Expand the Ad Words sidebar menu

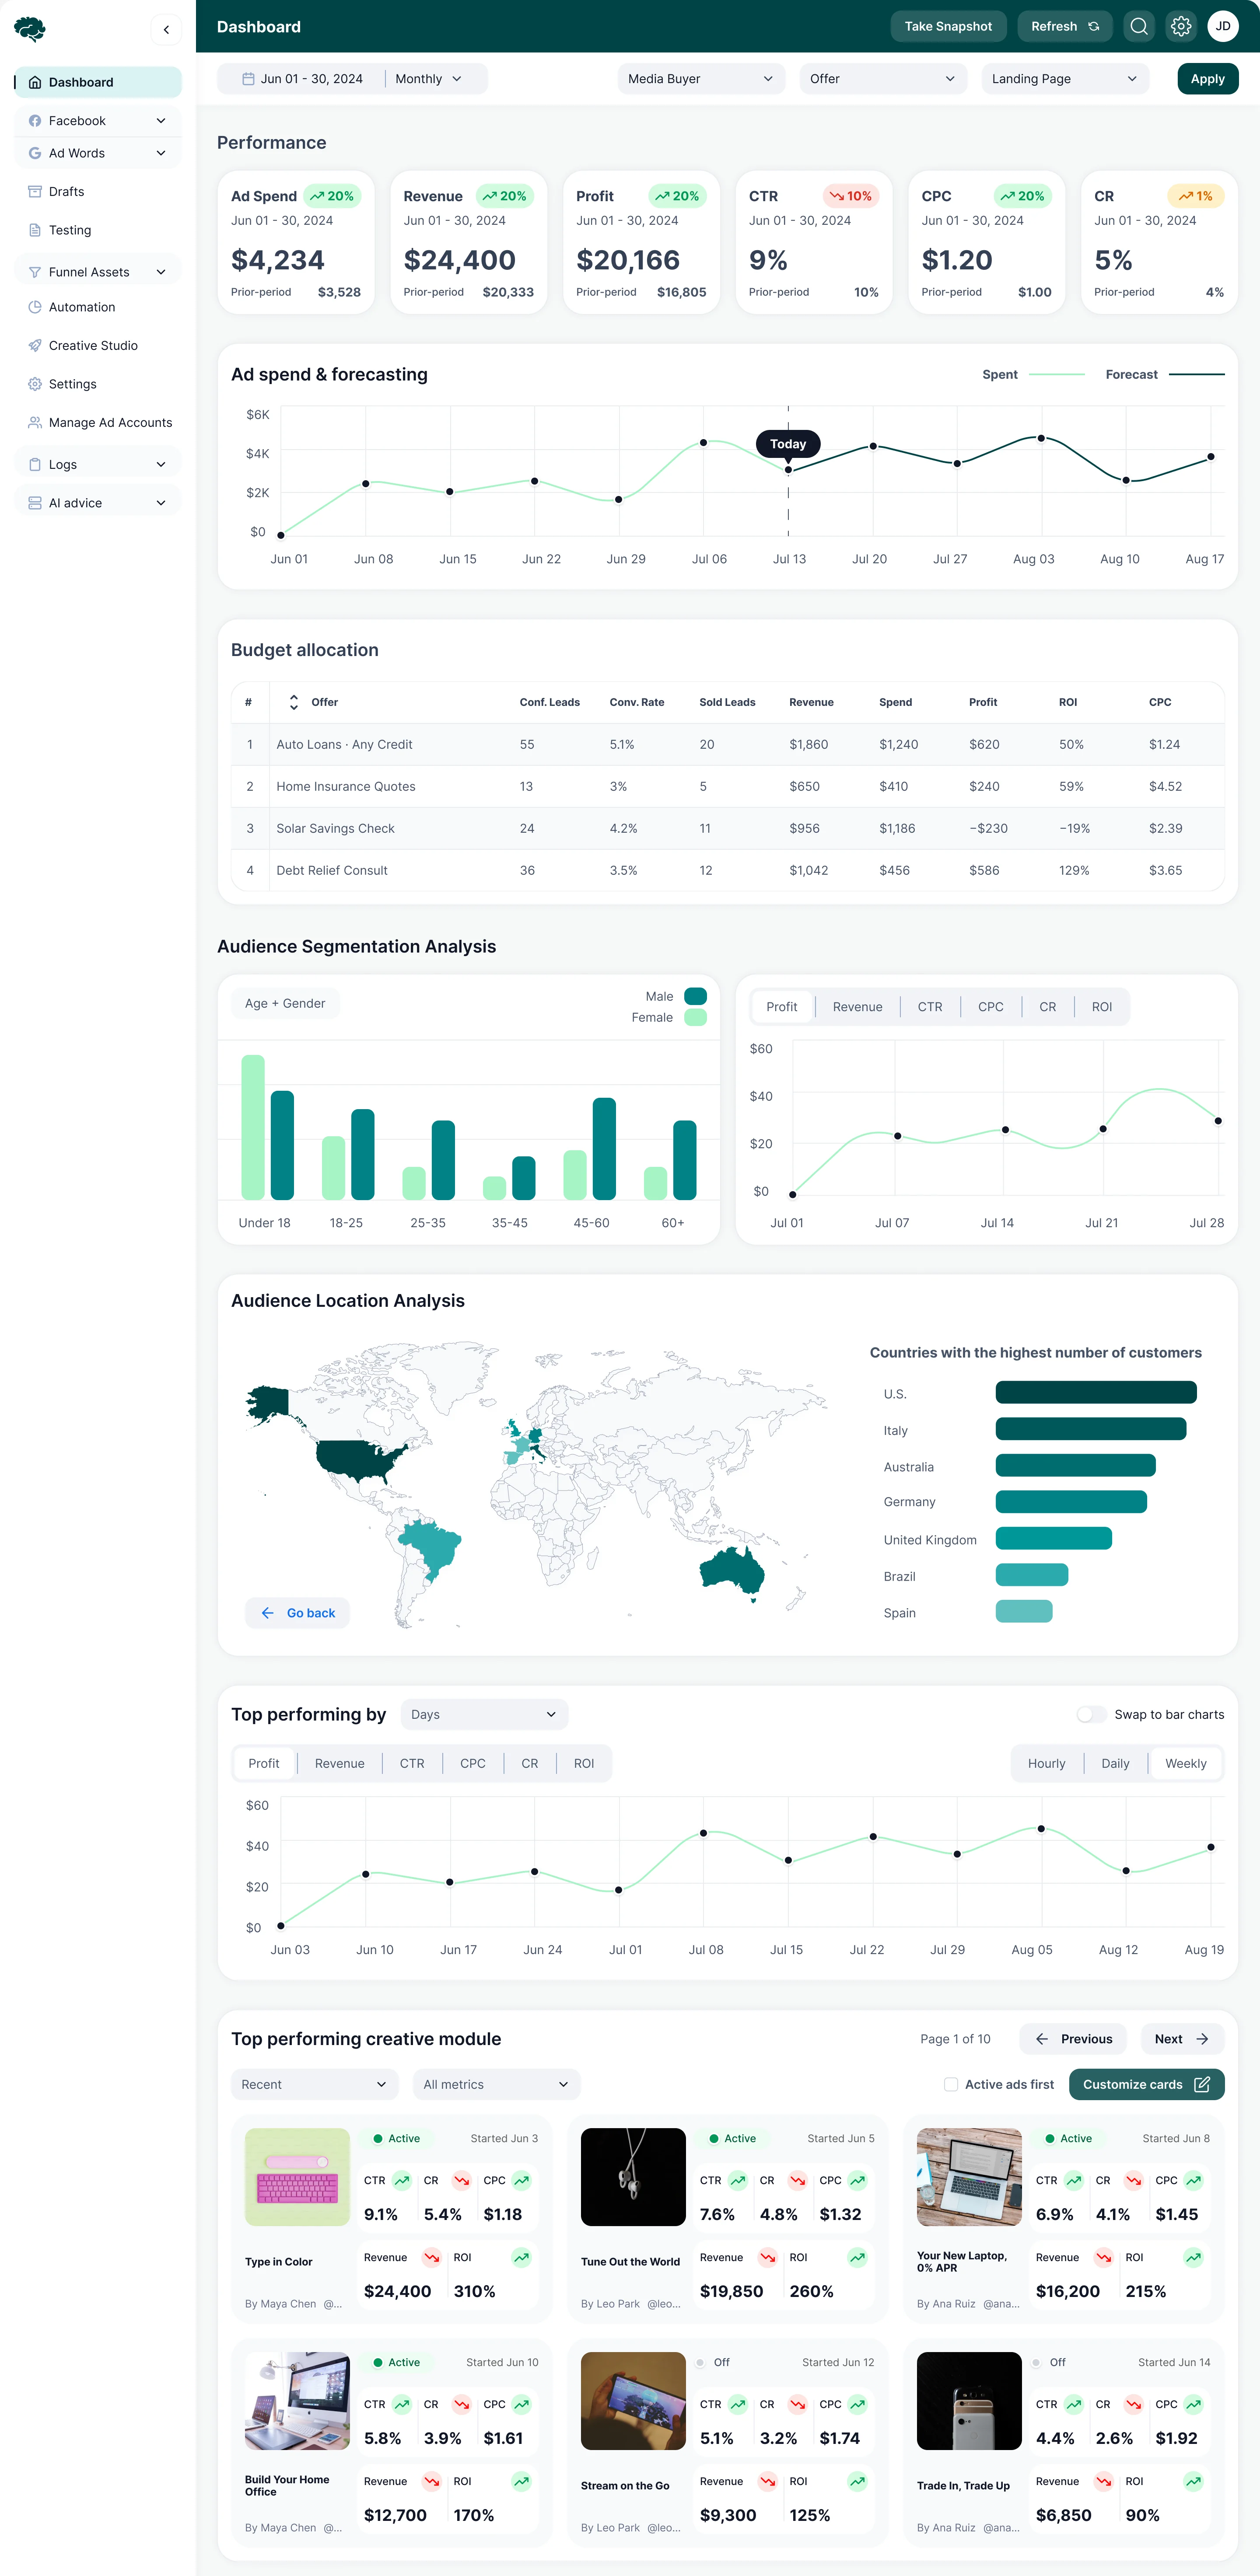click(x=161, y=153)
